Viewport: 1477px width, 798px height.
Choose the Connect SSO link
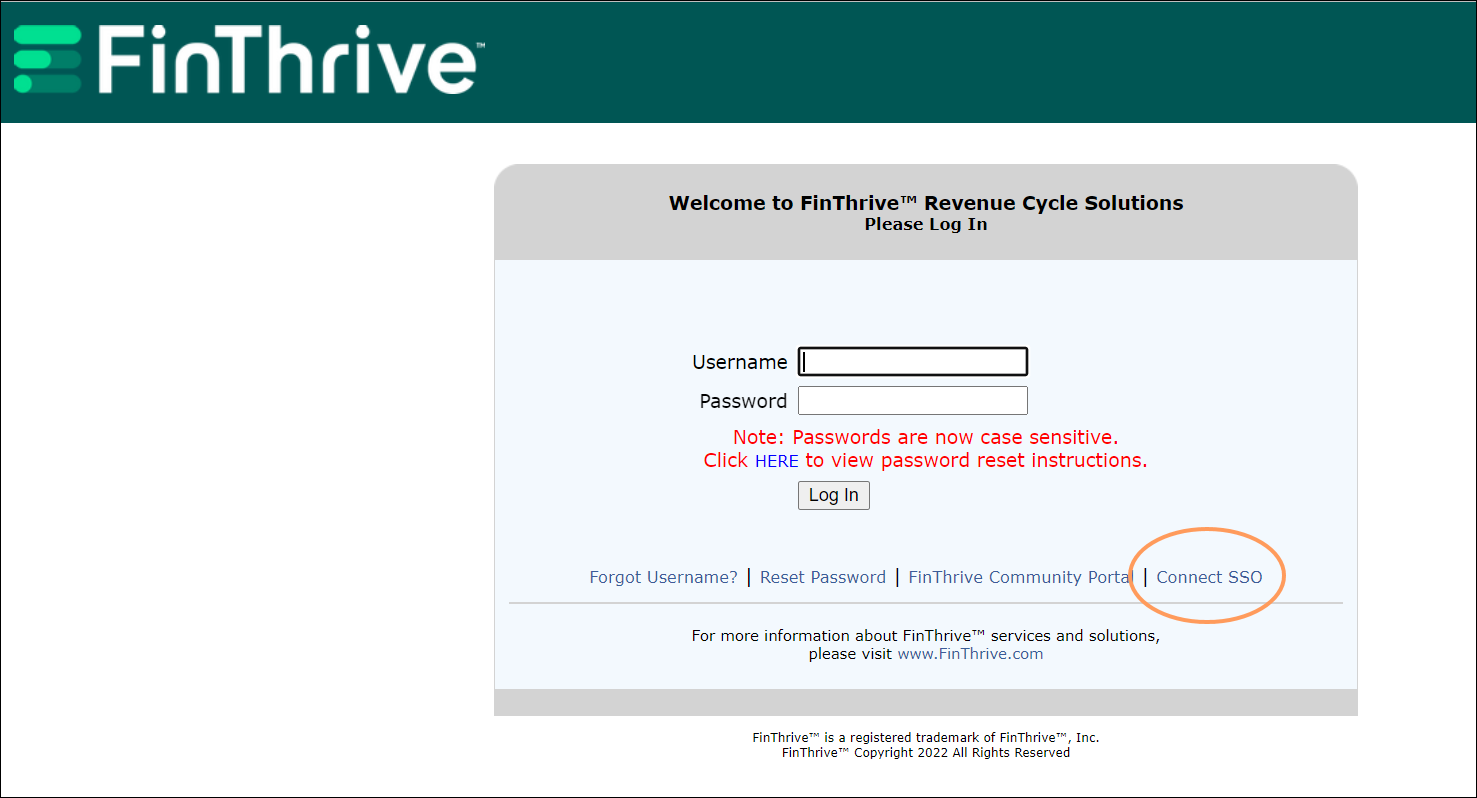(x=1209, y=577)
